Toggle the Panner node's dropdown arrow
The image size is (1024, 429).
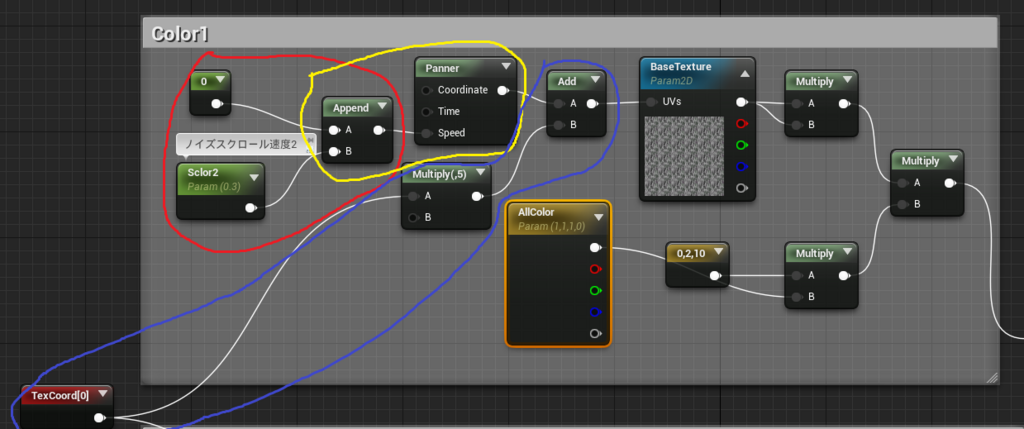505,67
